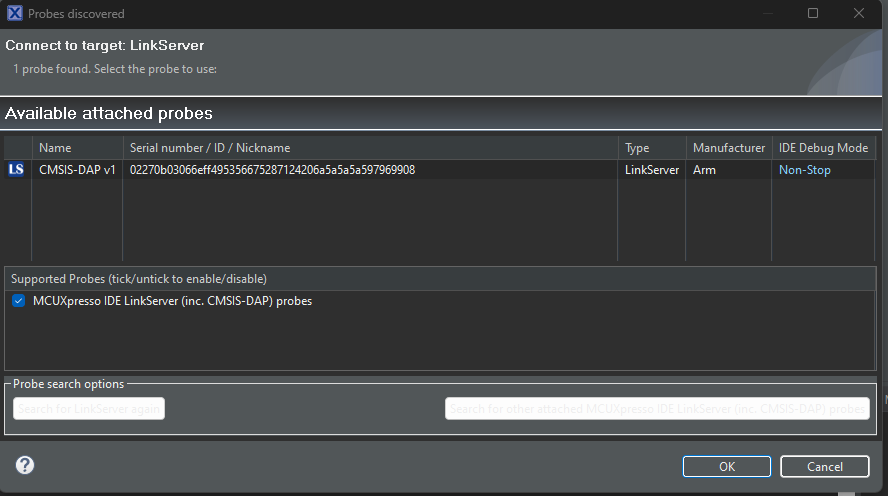Click MCUXpresso IDE LinkServer probes label
This screenshot has height=496, width=888.
click(x=172, y=301)
